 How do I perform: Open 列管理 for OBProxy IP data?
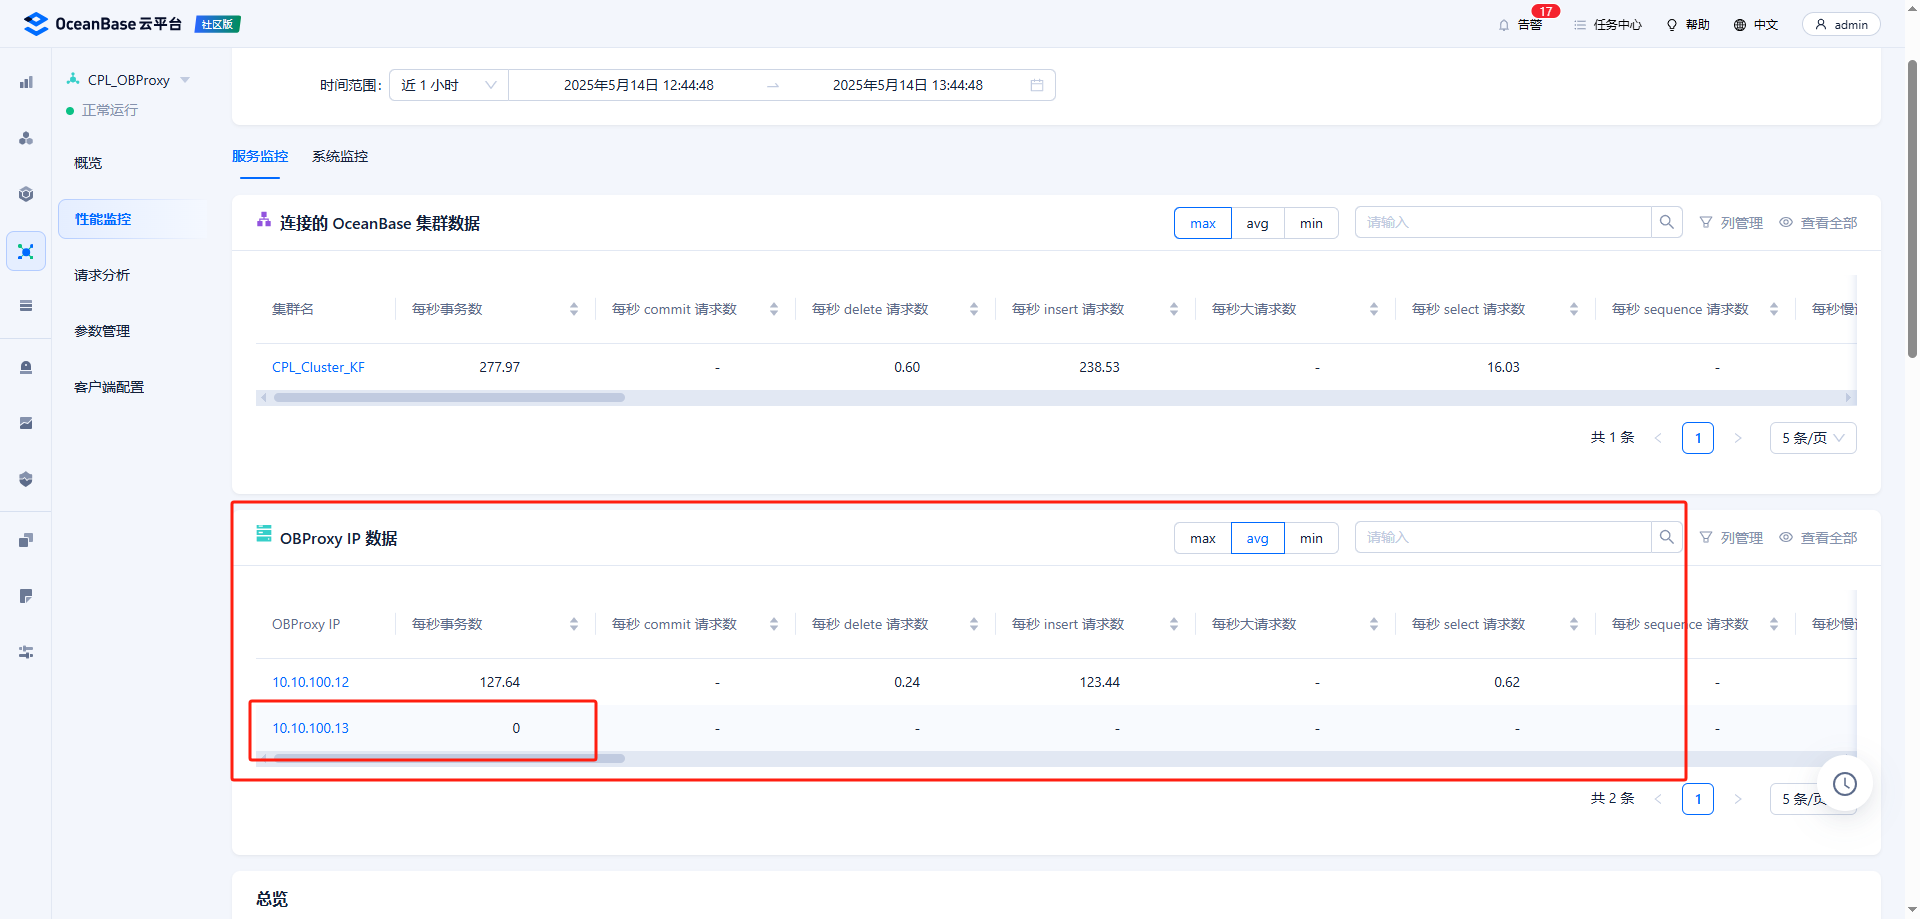coord(1731,538)
